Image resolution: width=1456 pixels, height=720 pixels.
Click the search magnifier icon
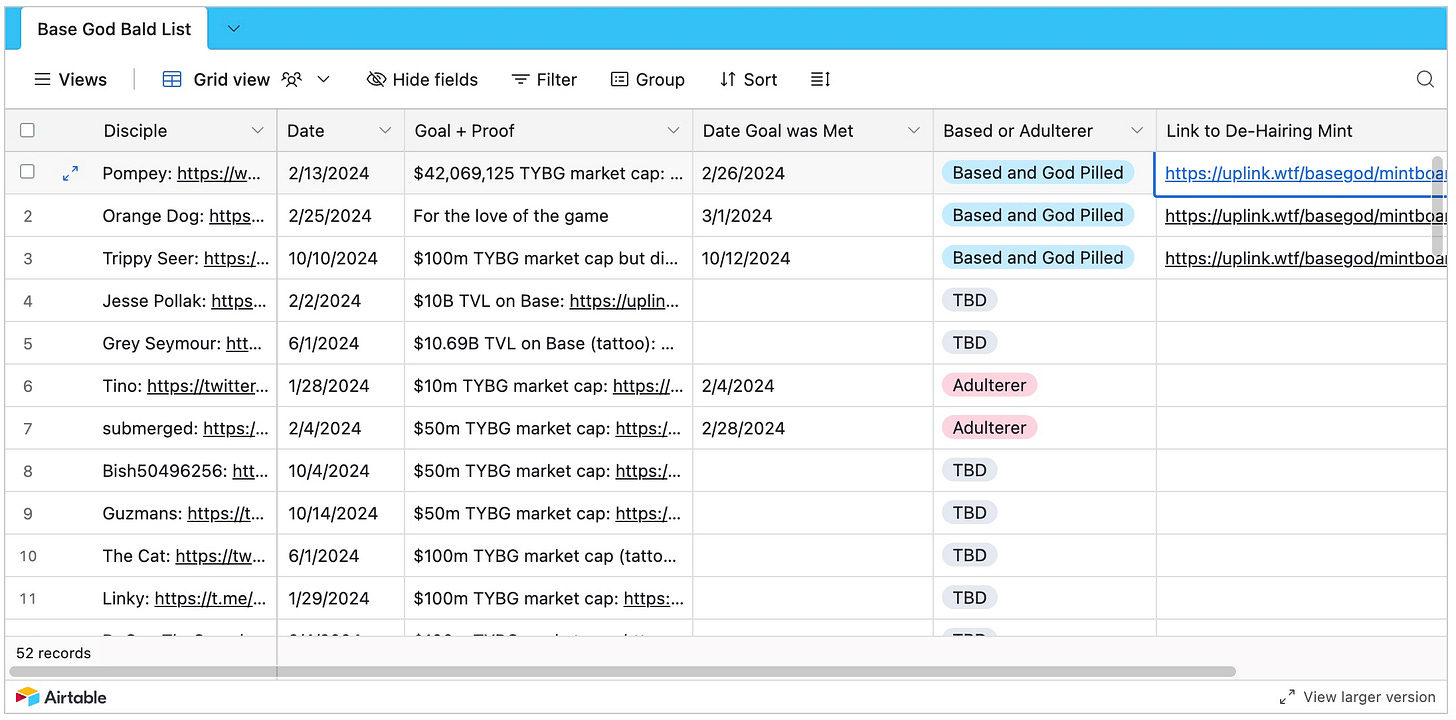tap(1425, 79)
